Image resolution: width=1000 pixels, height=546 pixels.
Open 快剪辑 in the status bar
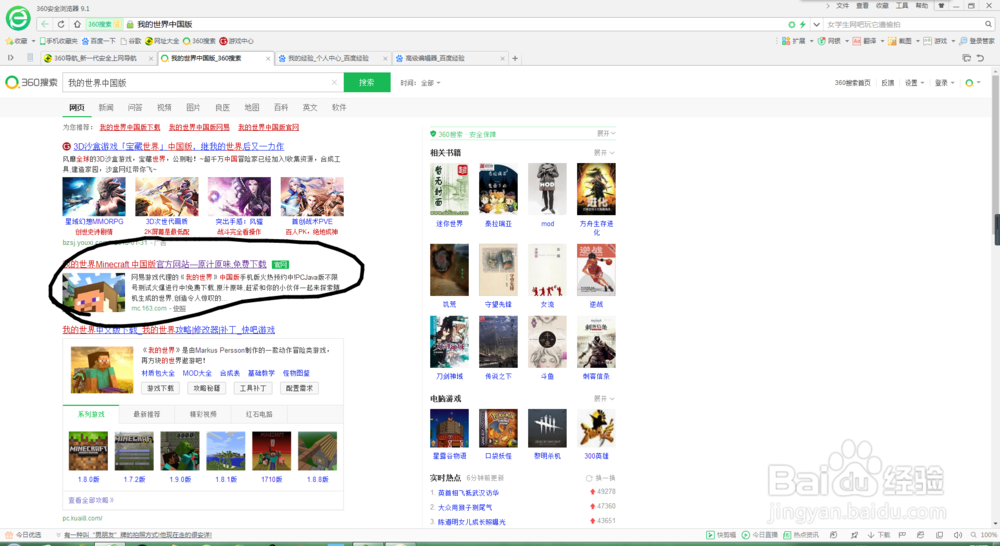(x=719, y=535)
